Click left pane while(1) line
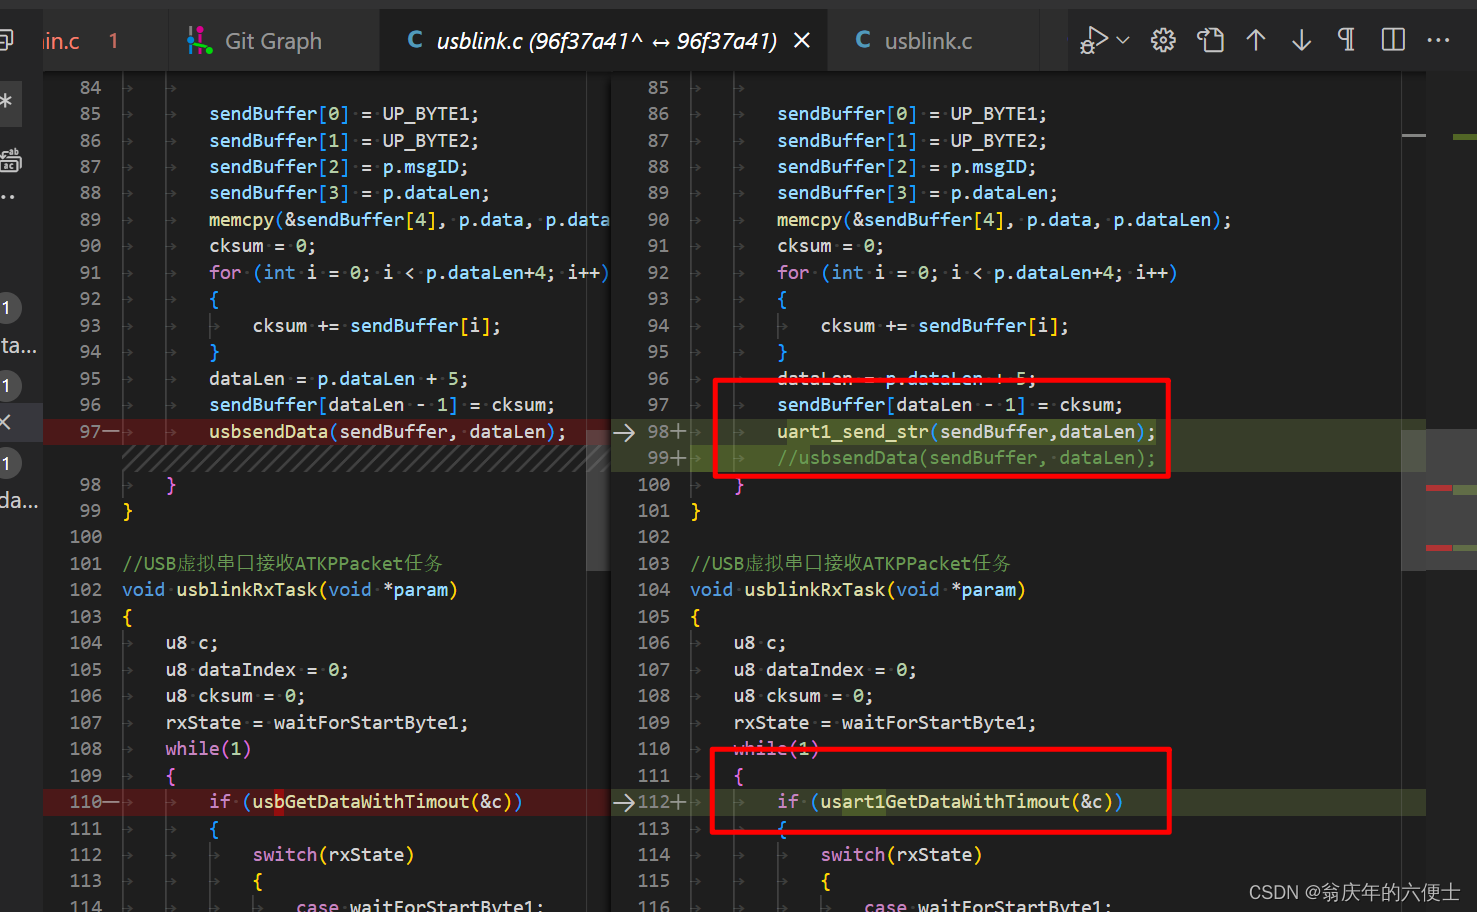 tap(209, 749)
